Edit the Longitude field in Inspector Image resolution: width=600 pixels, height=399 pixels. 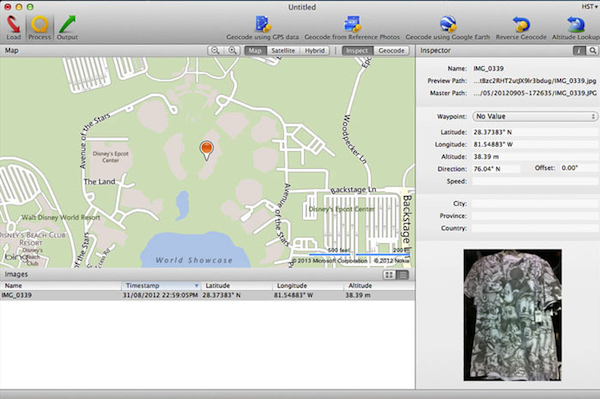(x=535, y=144)
